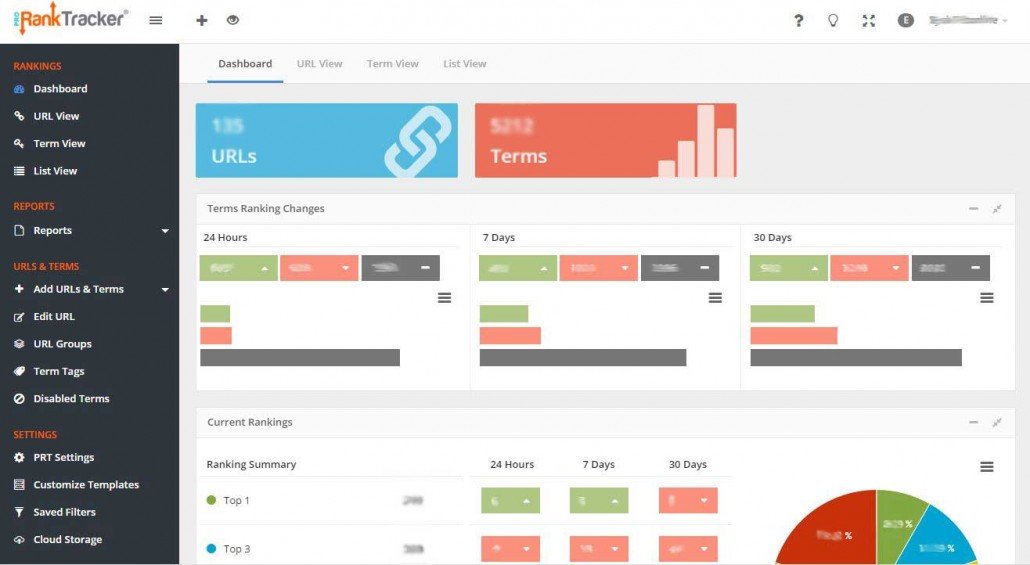
Task: Switch to the URL View tab
Action: pyautogui.click(x=319, y=64)
